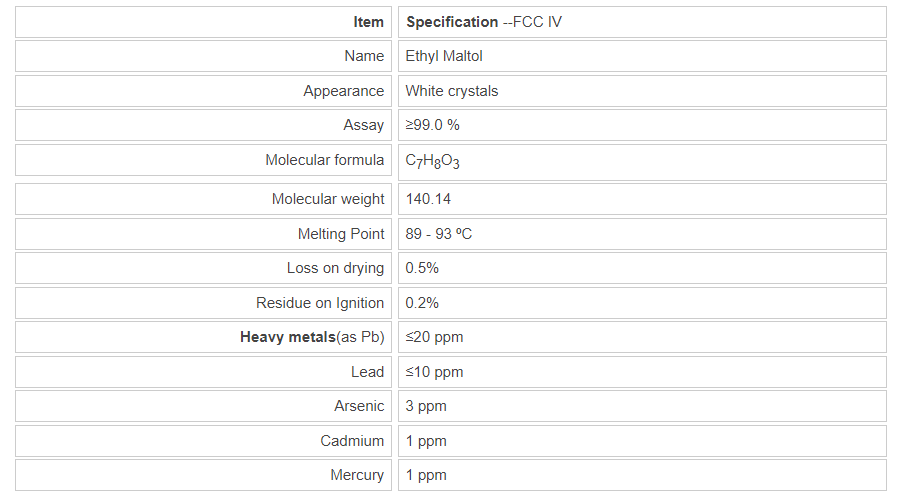The height and width of the screenshot is (495, 899).
Task: Select the "Residue on Ignition" label
Action: point(320,303)
